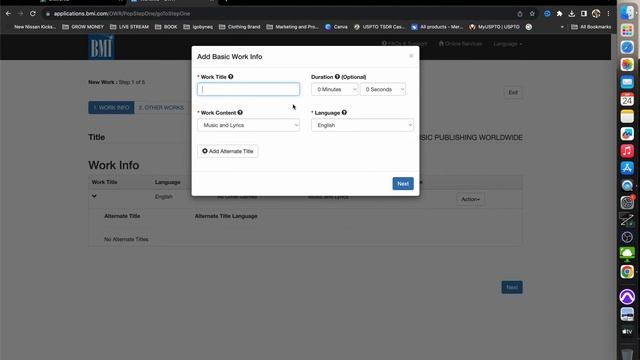Collapse the work row chevron
Viewport: 640px width, 360px height.
94,196
